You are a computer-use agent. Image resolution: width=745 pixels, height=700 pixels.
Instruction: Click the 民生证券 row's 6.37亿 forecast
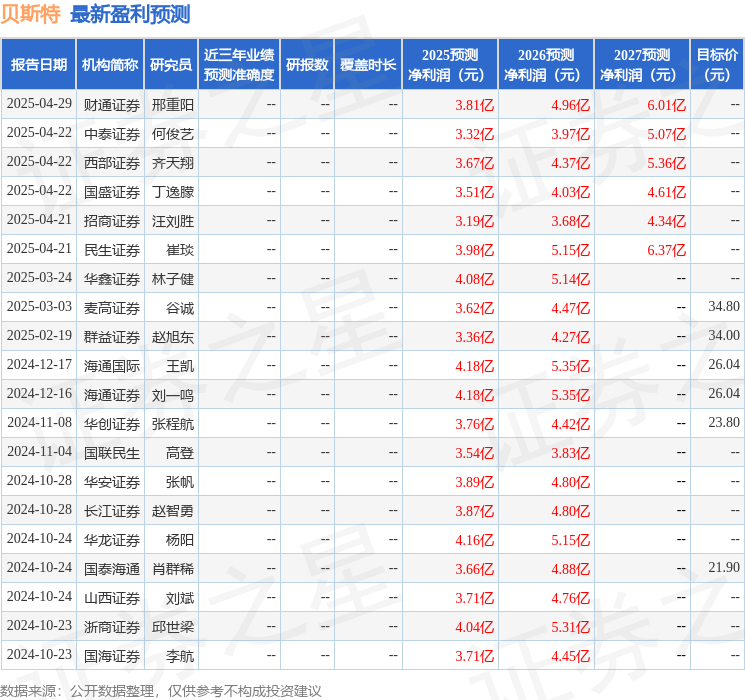click(x=666, y=250)
